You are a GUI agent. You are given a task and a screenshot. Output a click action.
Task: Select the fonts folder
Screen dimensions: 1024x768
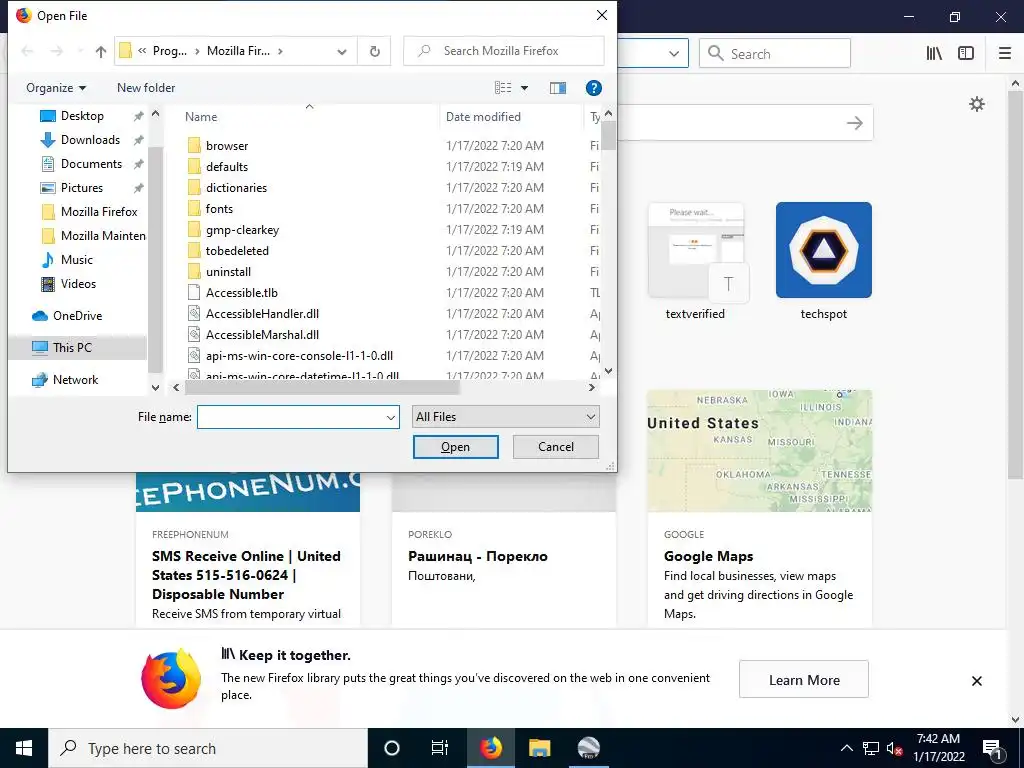point(219,208)
